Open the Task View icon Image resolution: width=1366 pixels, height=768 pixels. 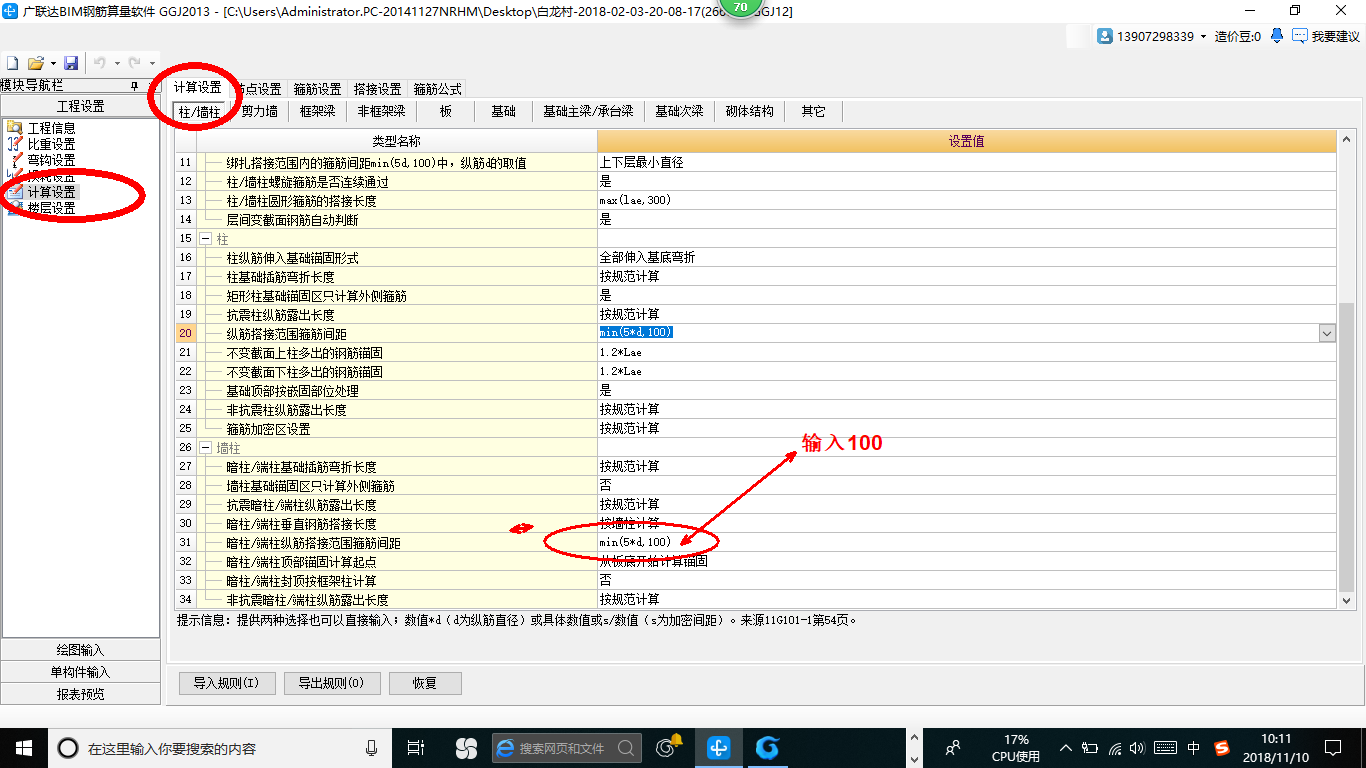(x=416, y=747)
